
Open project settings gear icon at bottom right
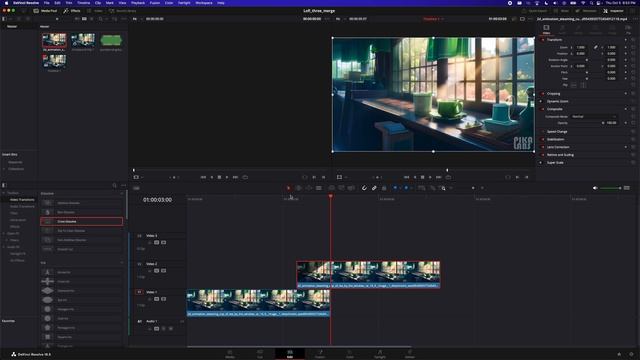point(631,354)
